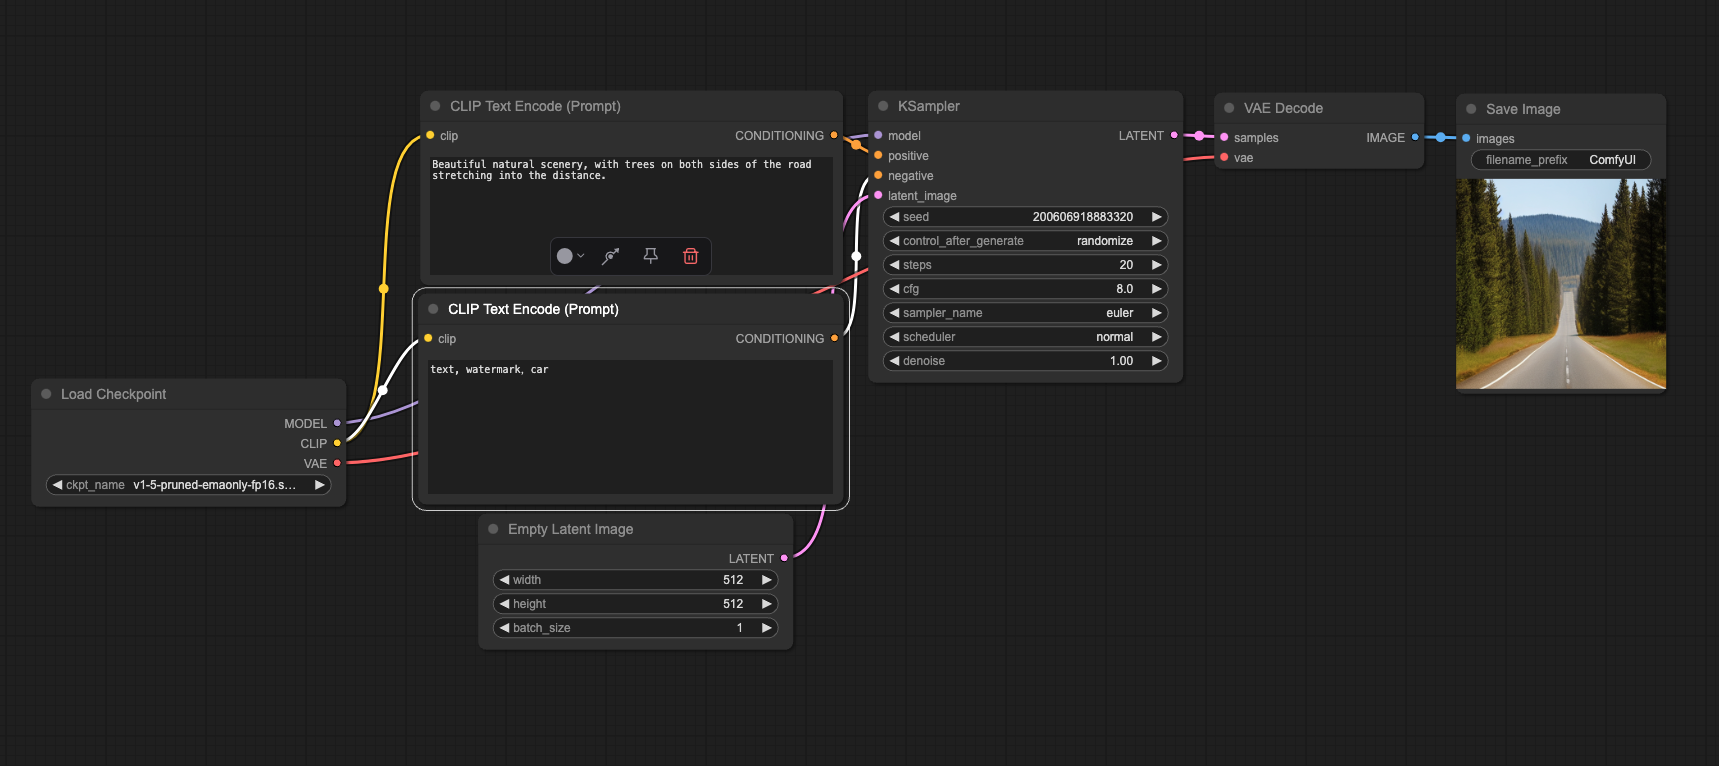Delete the selected node with the trash icon
1719x766 pixels.
pos(690,256)
